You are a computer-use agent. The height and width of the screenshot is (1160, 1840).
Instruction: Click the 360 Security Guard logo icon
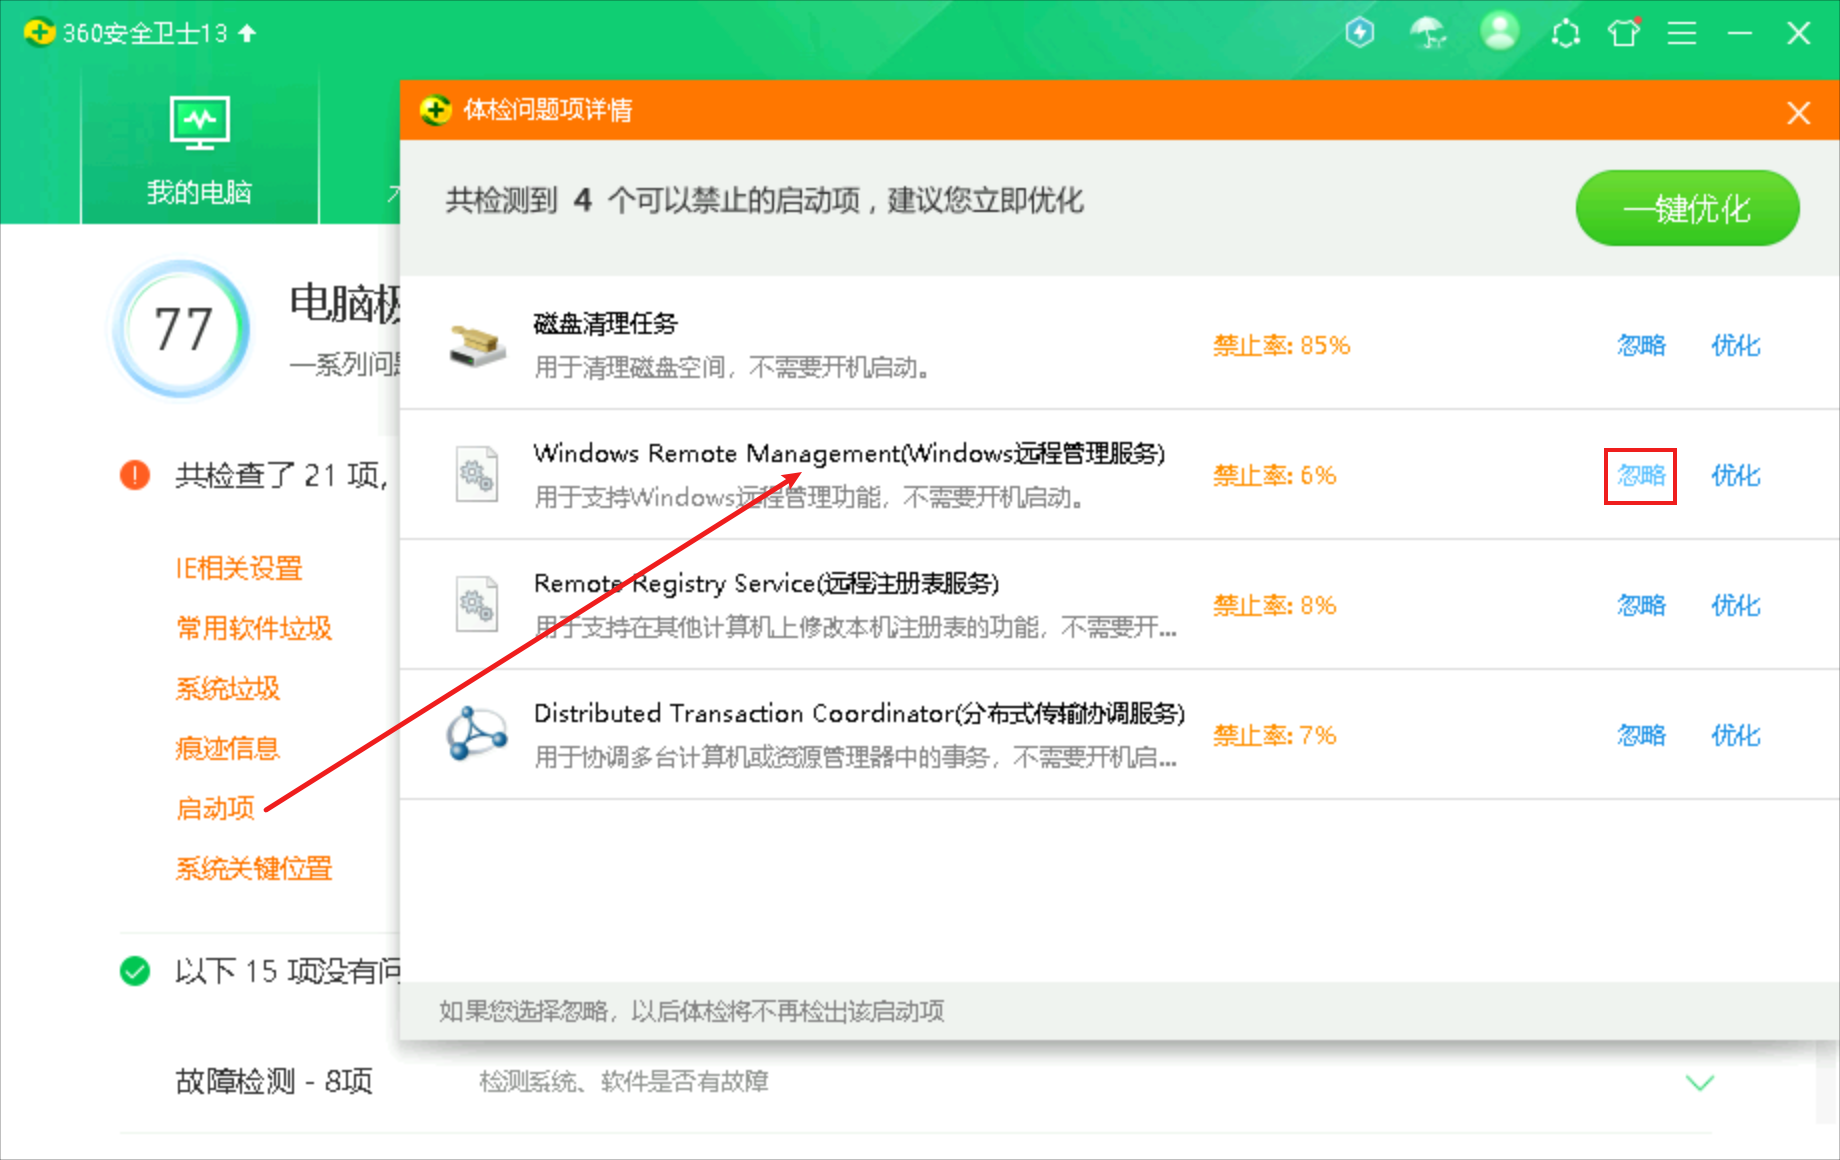point(39,33)
